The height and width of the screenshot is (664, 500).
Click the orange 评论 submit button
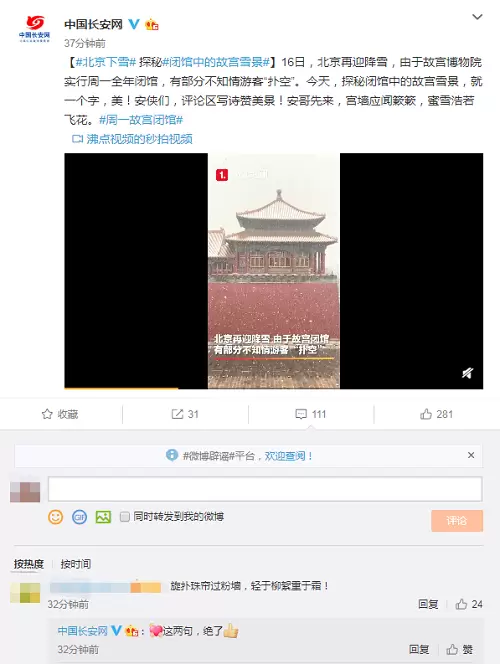tap(457, 520)
